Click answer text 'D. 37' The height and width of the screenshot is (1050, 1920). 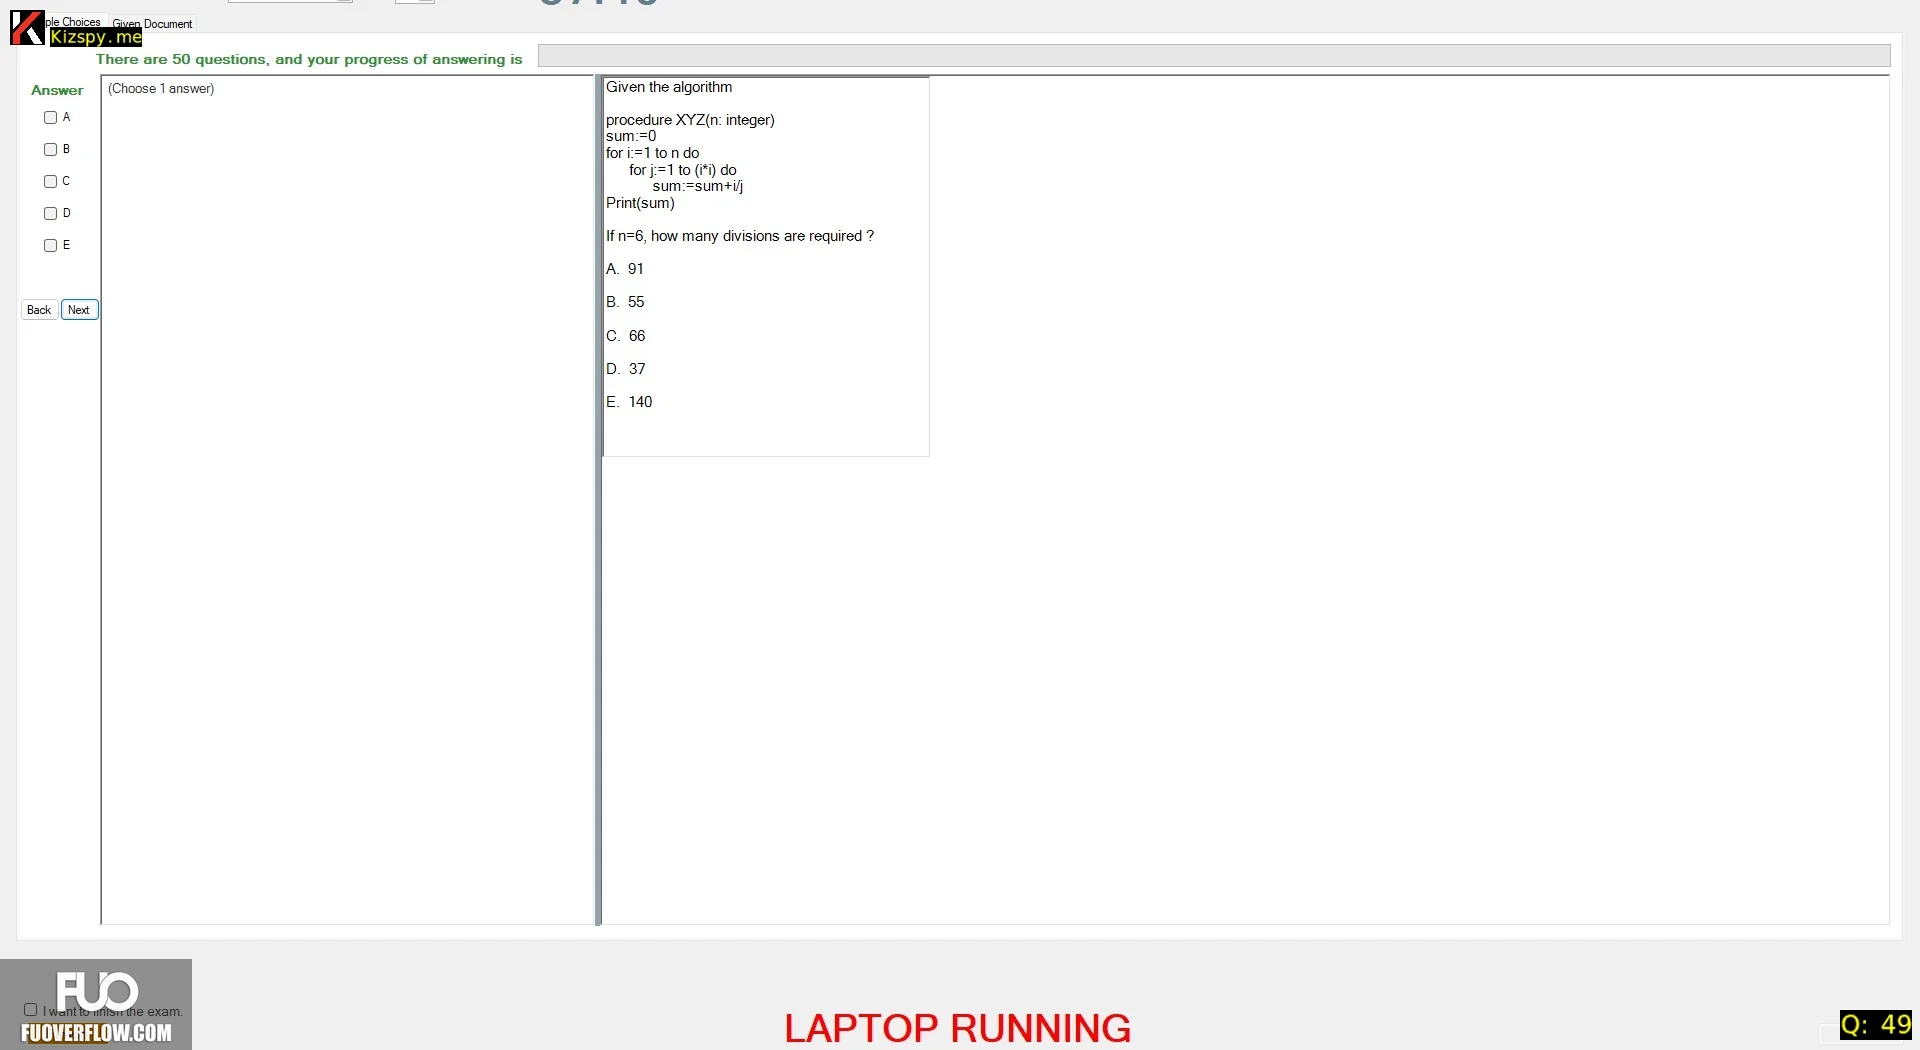click(x=626, y=369)
